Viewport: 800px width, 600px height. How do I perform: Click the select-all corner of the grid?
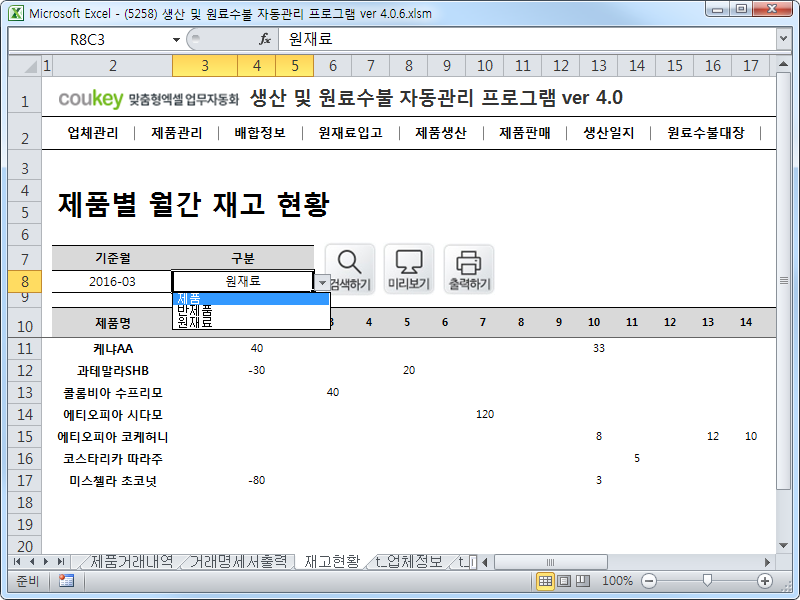click(24, 66)
